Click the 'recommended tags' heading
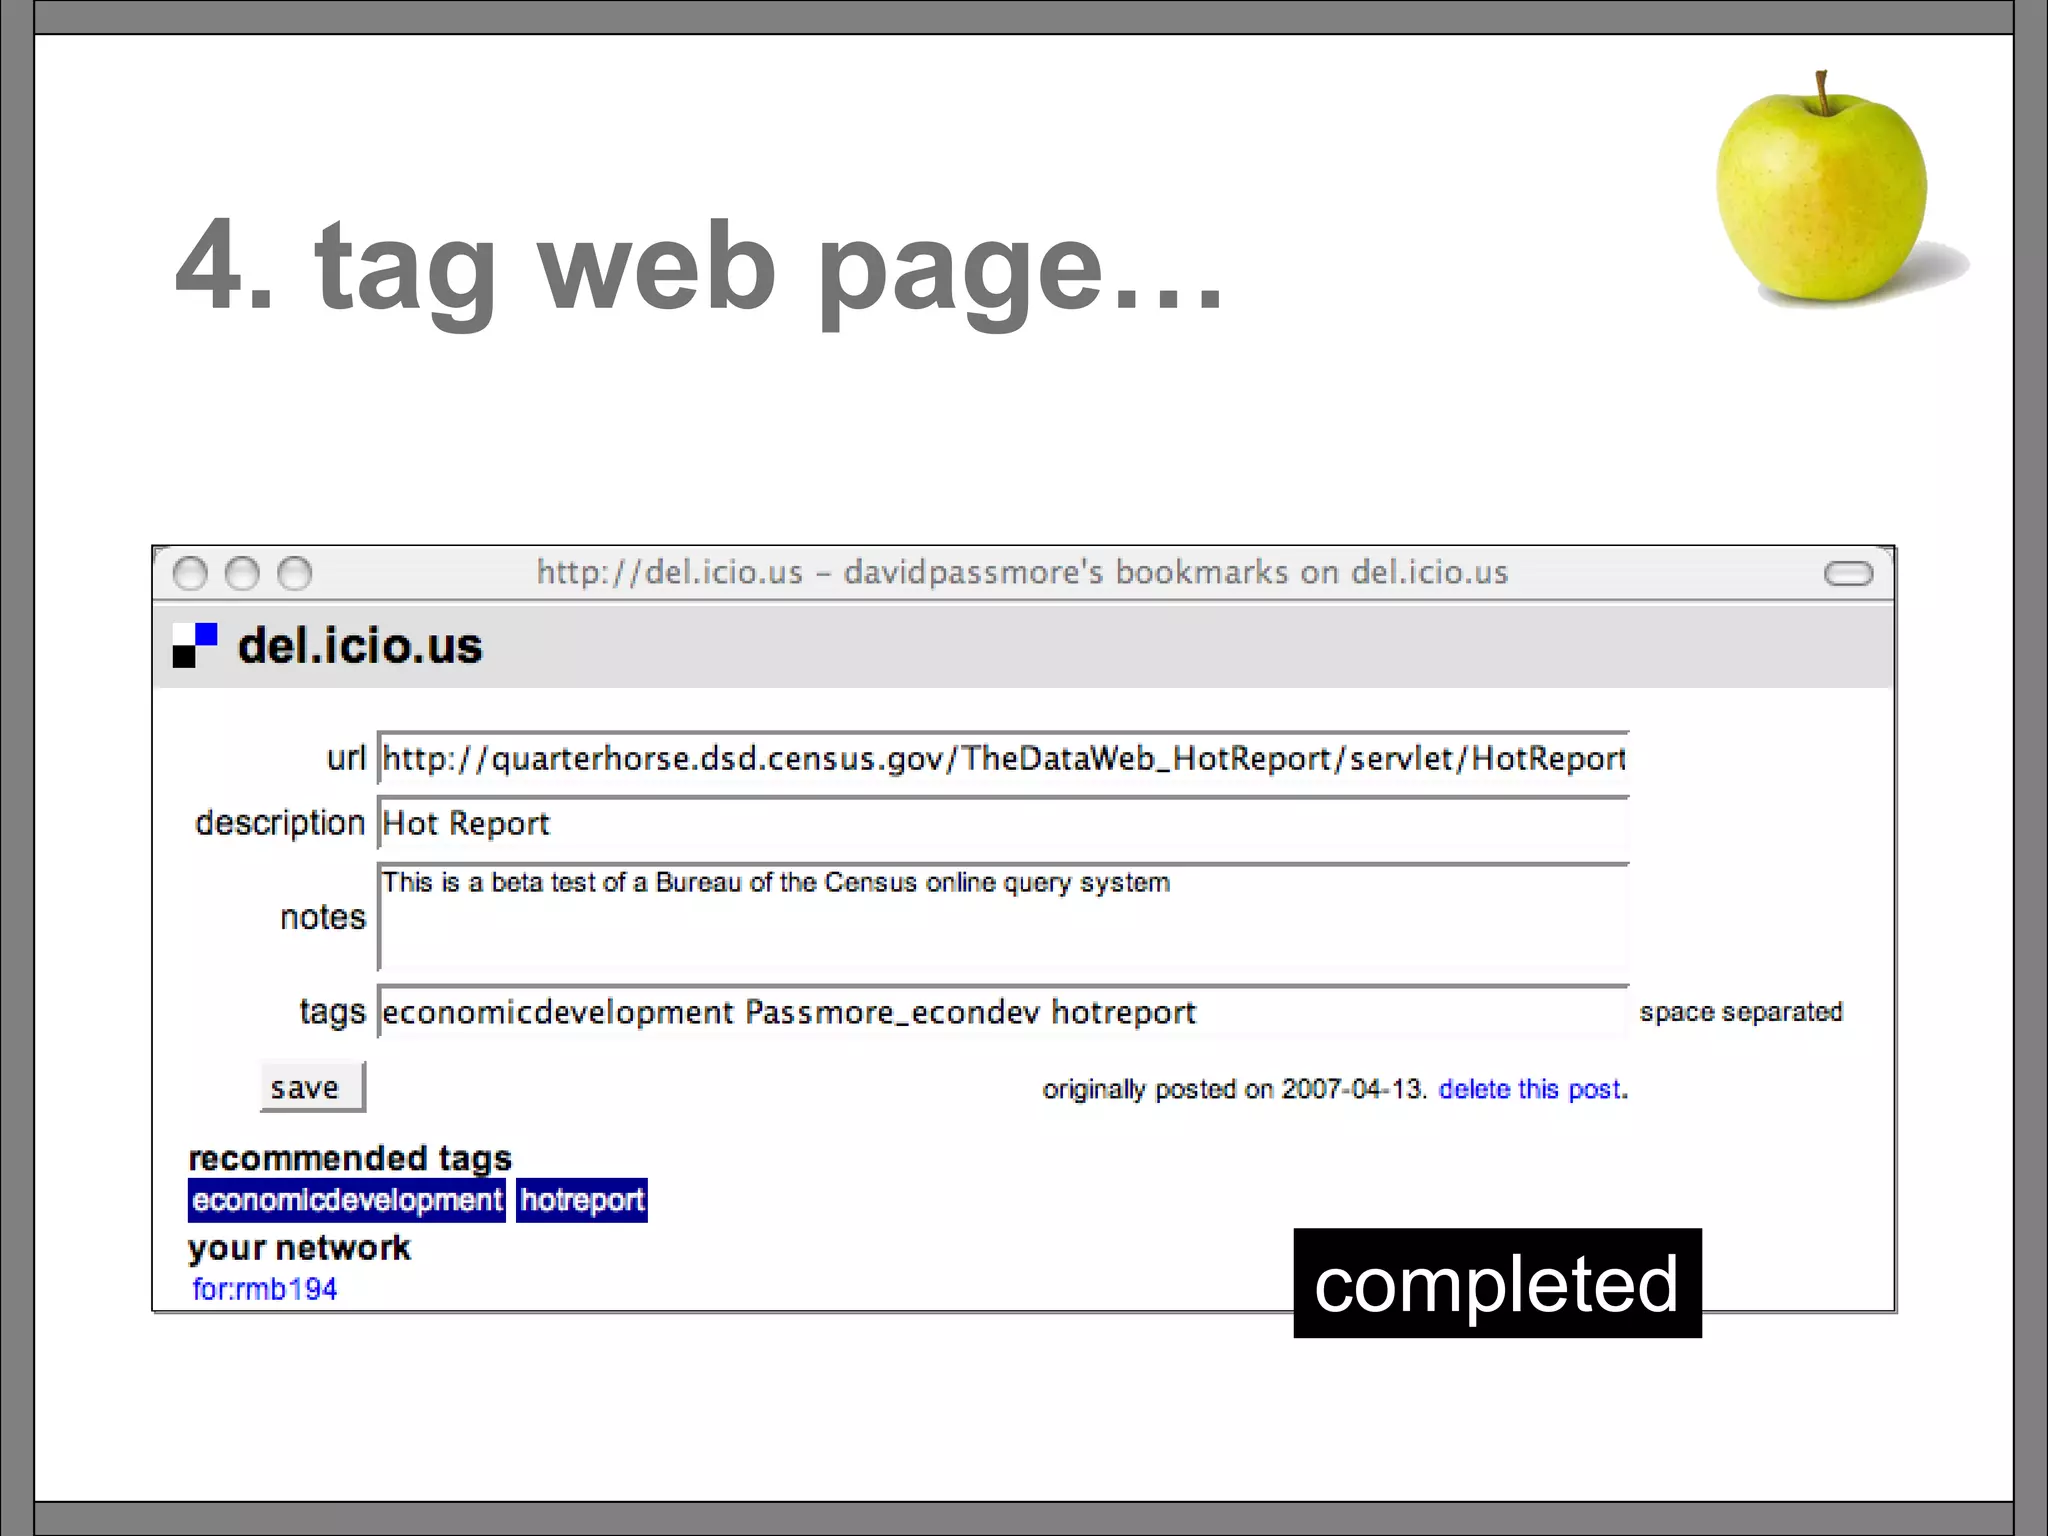 (350, 1158)
